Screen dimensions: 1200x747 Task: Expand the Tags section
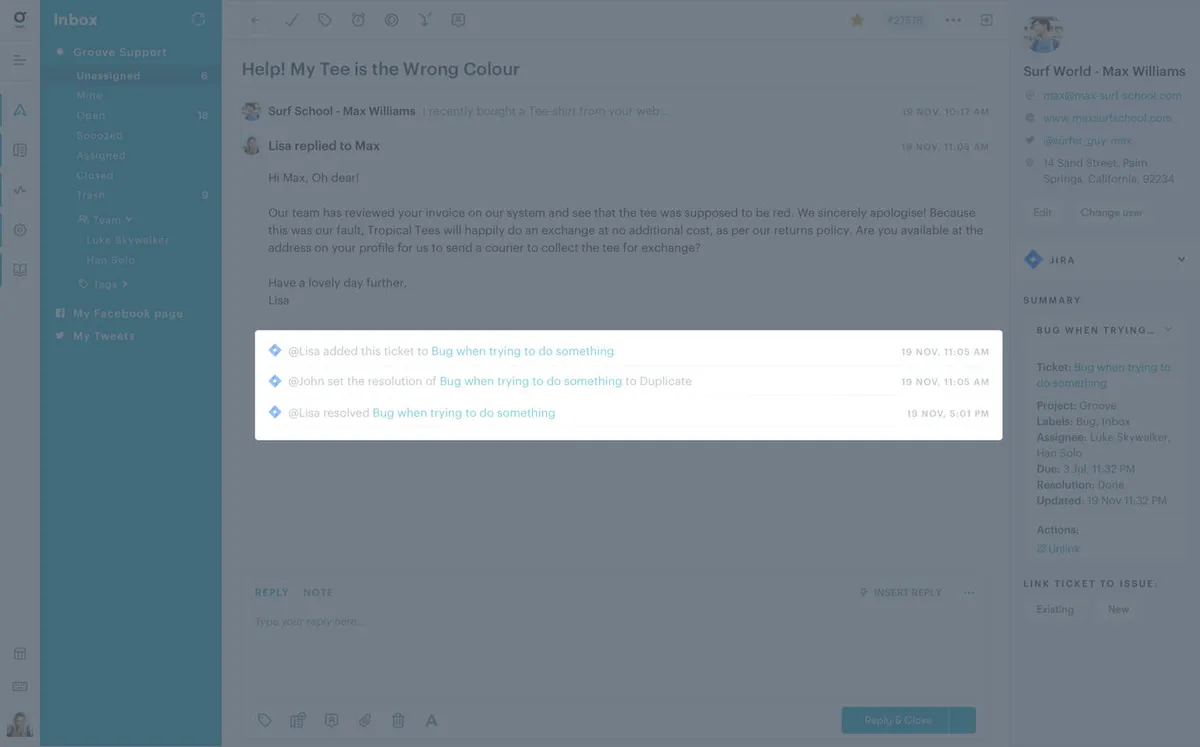click(105, 284)
